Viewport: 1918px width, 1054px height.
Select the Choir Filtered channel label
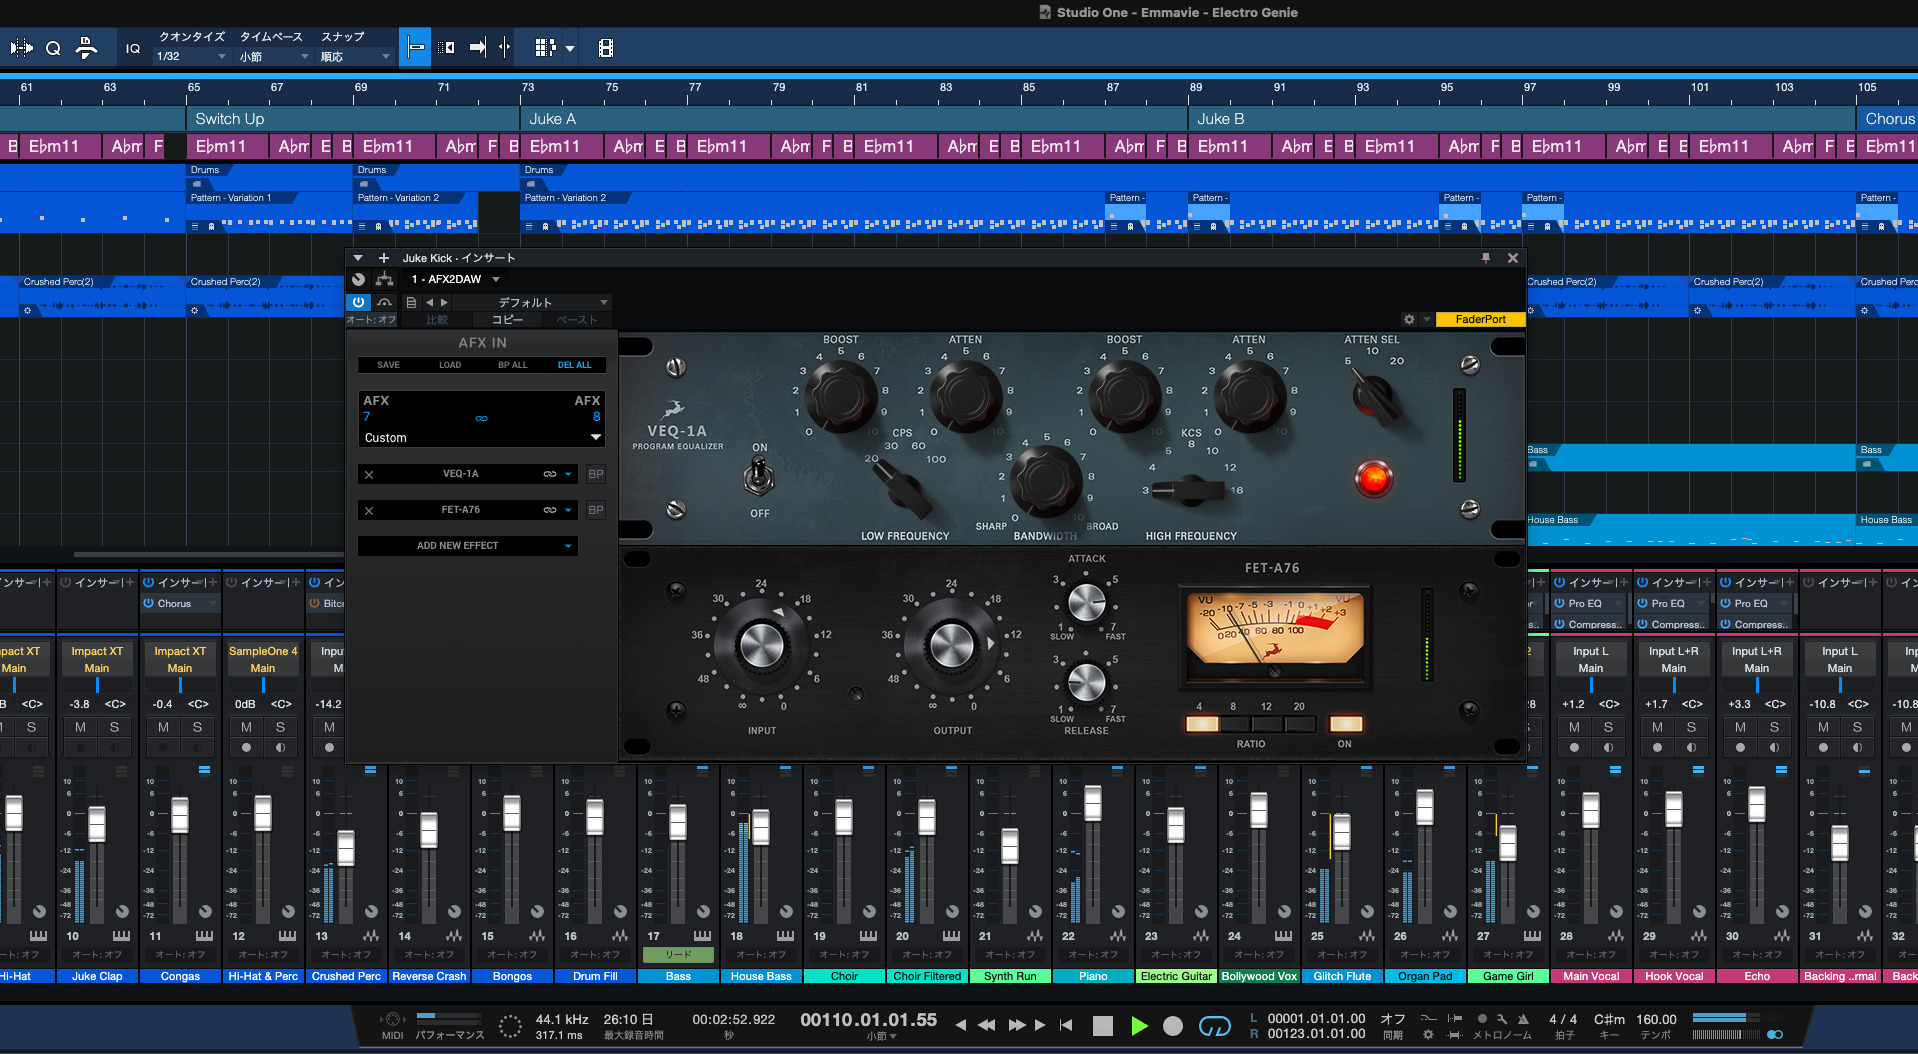coord(927,976)
